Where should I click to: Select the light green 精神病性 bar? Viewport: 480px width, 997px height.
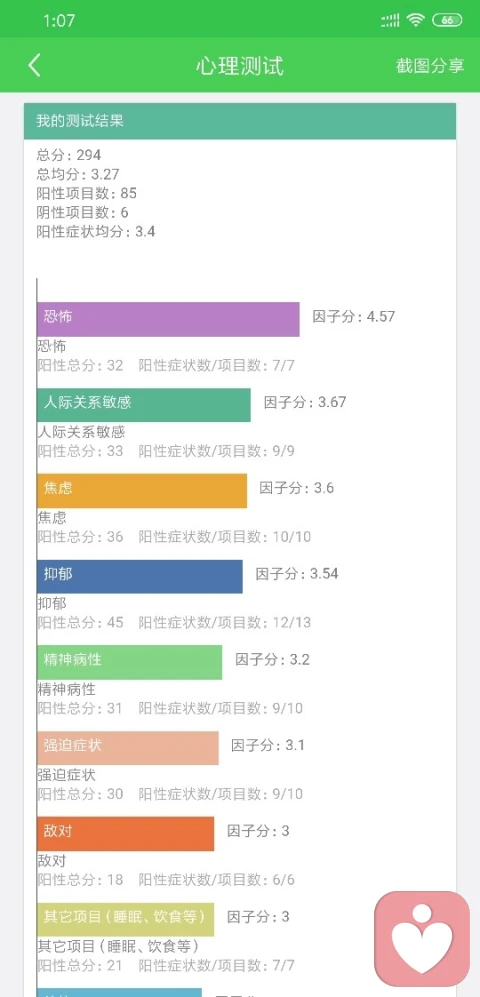pyautogui.click(x=130, y=662)
